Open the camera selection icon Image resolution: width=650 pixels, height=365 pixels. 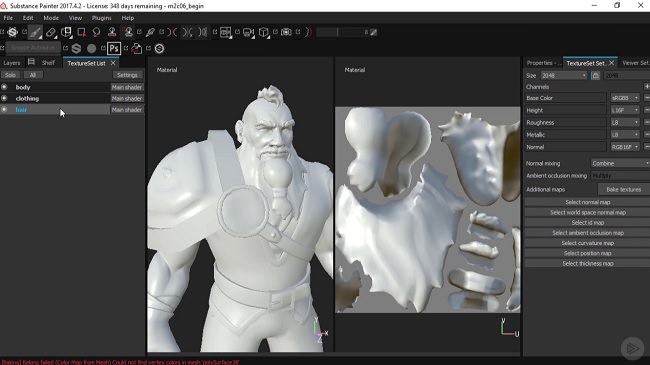click(x=248, y=32)
